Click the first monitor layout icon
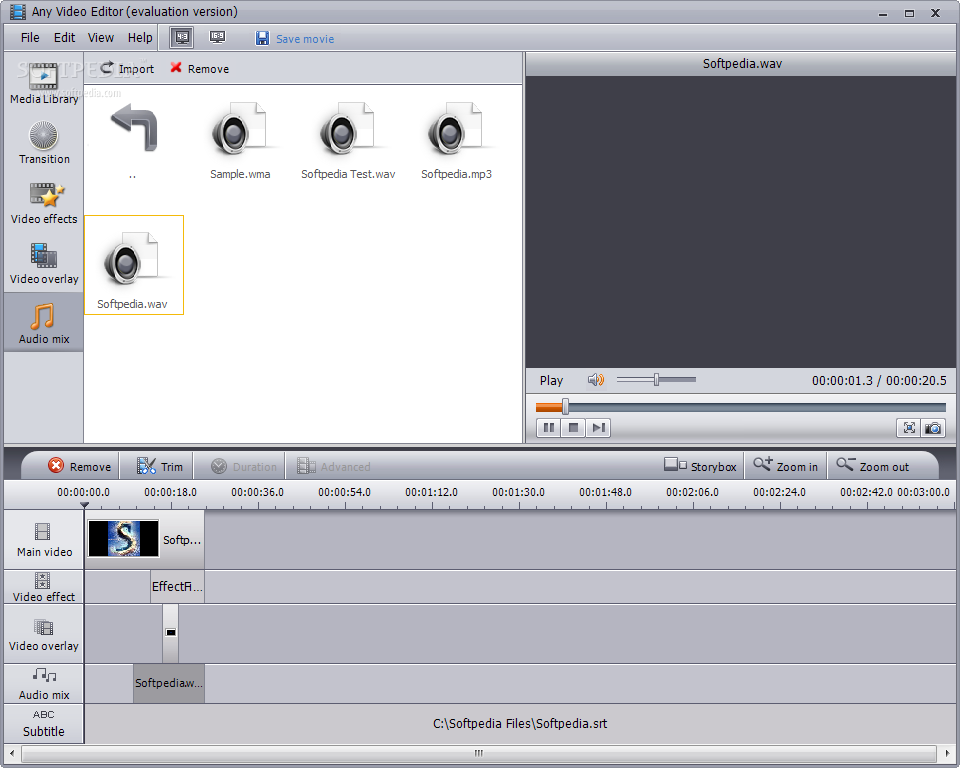Viewport: 960px width, 768px height. [x=182, y=37]
